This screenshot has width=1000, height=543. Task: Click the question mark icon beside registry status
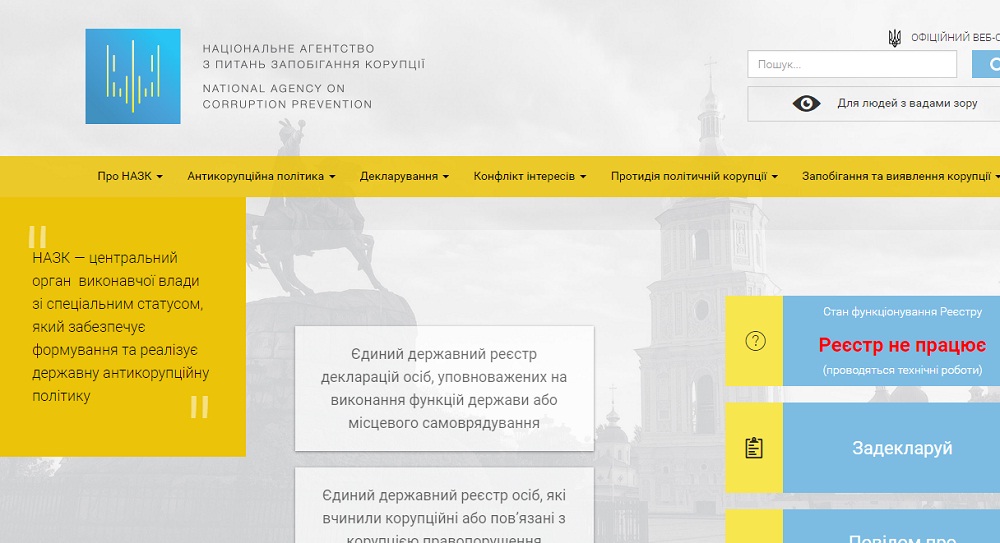point(755,341)
